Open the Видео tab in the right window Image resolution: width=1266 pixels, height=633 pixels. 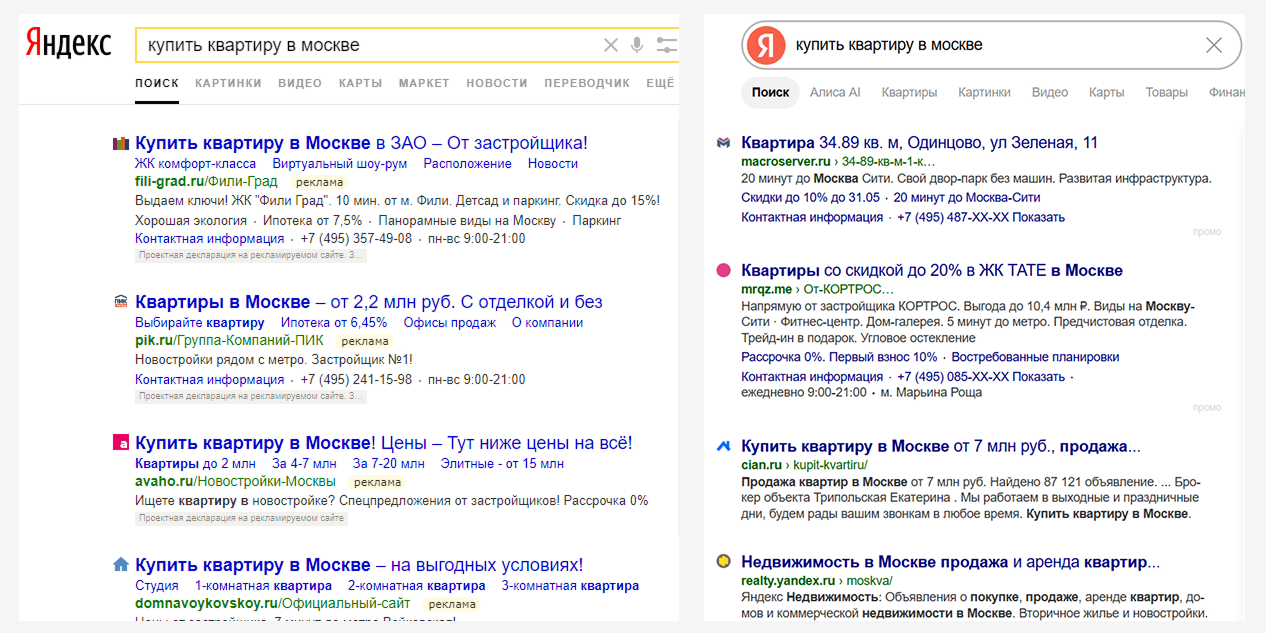[x=1050, y=92]
